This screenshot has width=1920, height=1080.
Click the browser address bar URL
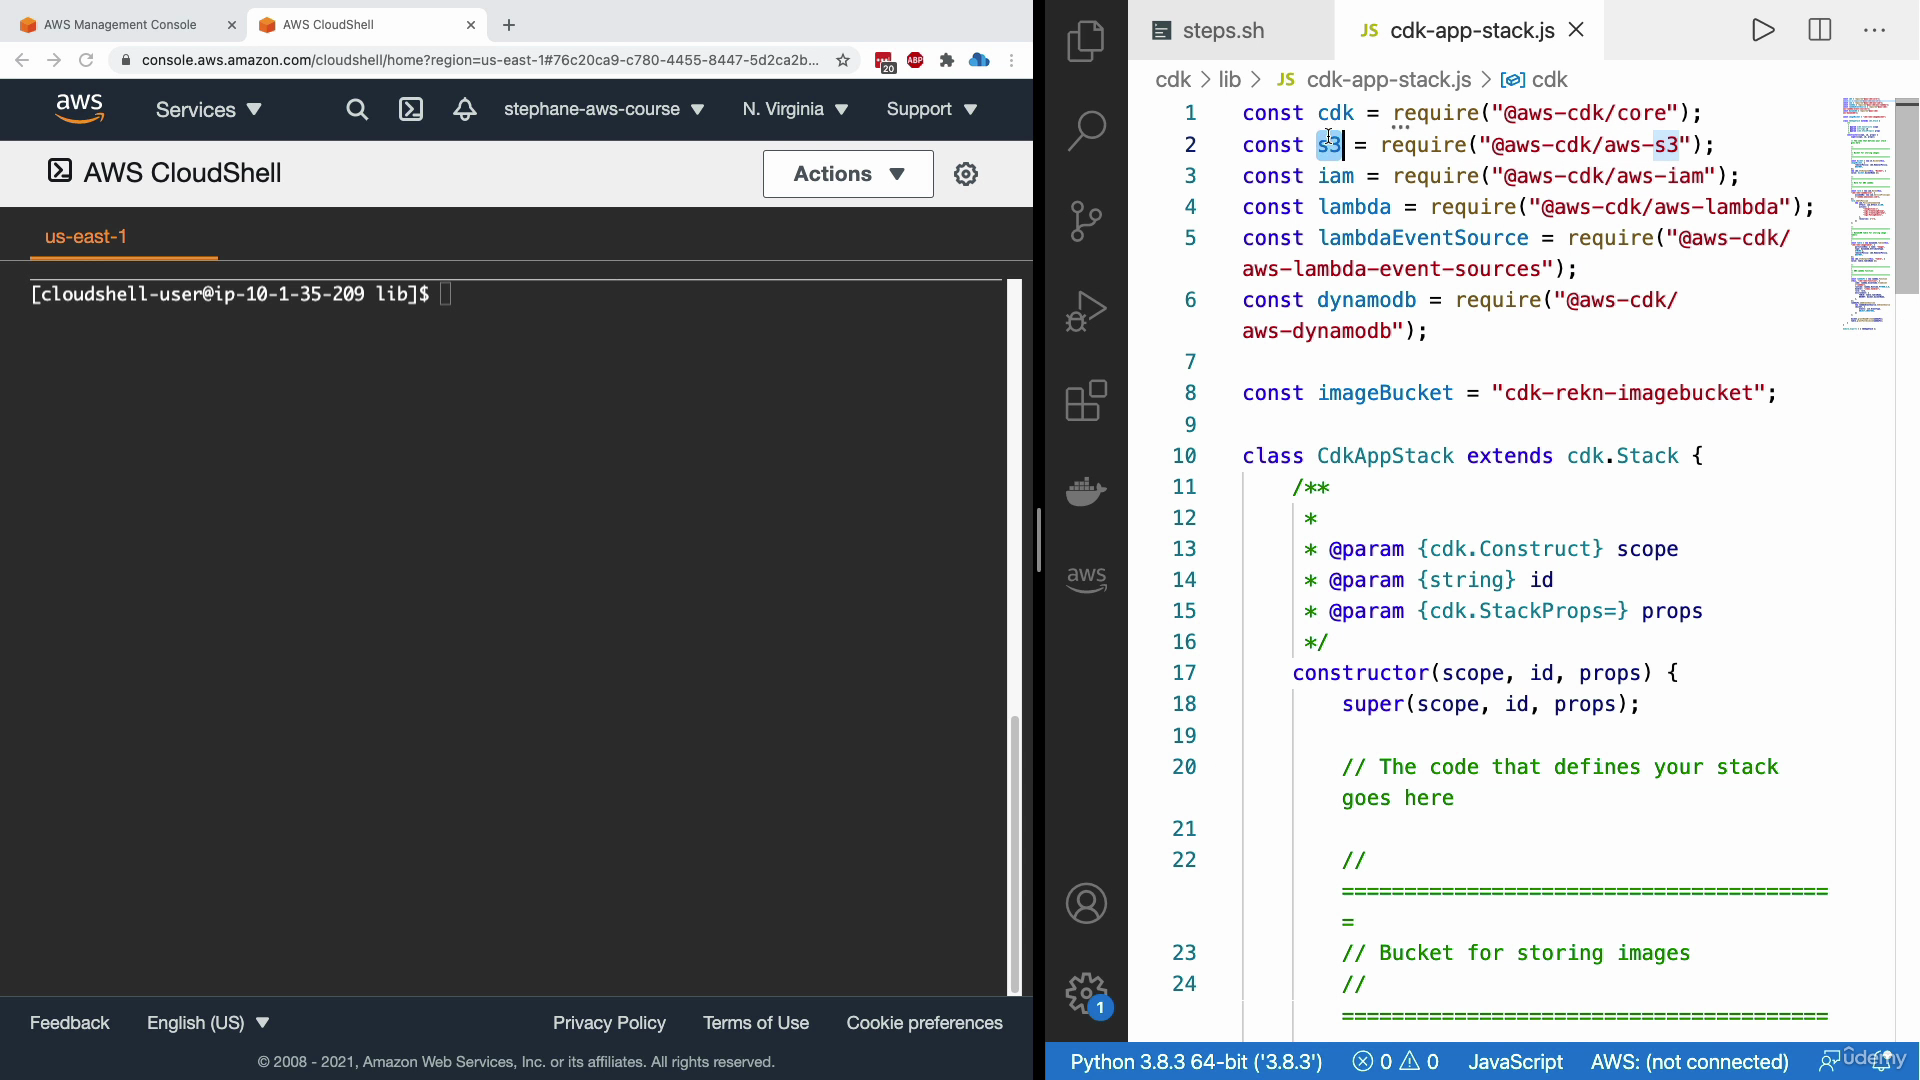tap(480, 60)
